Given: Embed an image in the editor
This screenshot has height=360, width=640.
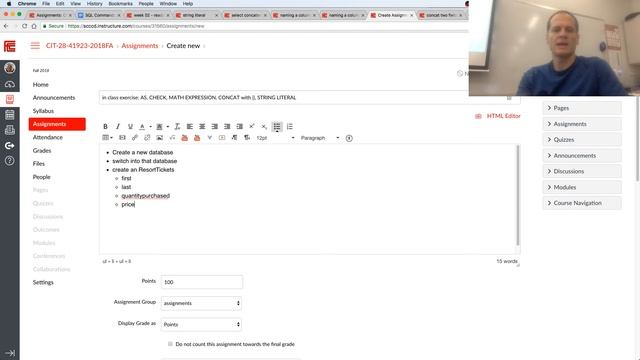Looking at the screenshot, I should tap(160, 138).
